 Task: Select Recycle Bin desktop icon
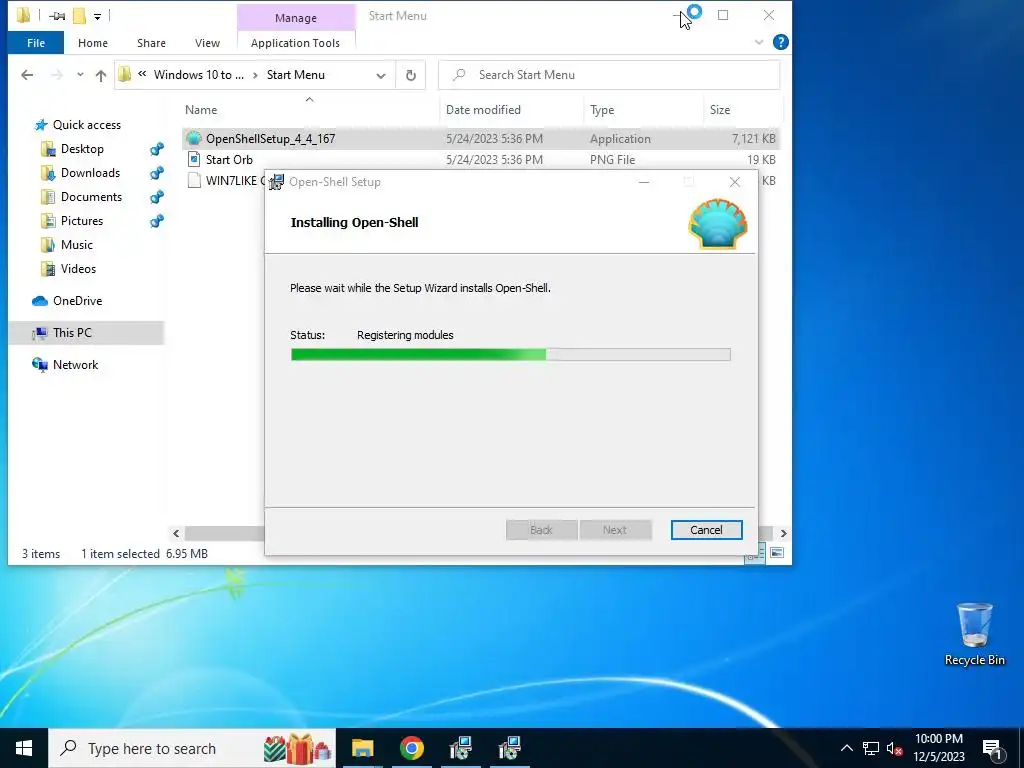(x=974, y=634)
